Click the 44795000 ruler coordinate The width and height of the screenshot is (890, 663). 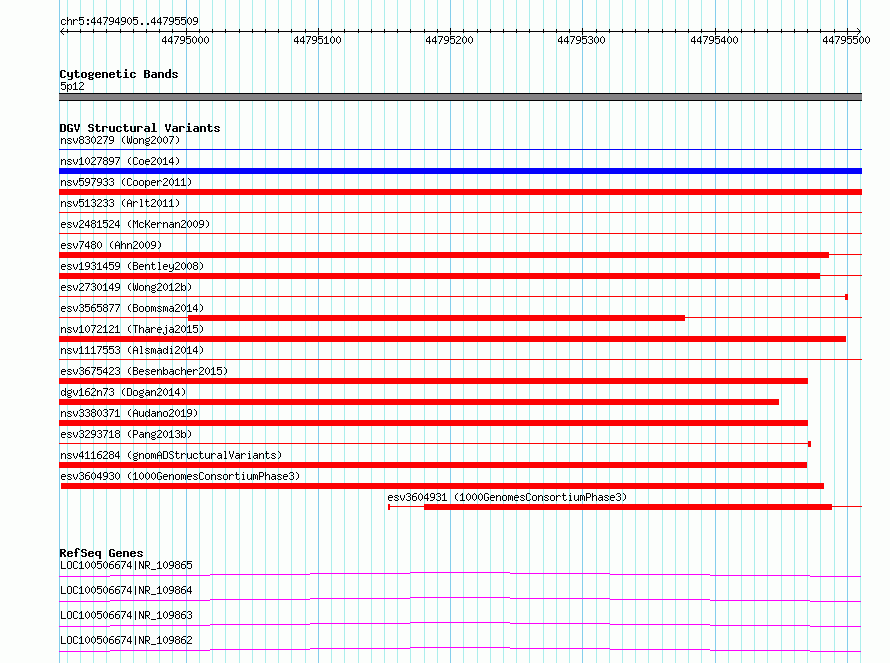pyautogui.click(x=186, y=40)
